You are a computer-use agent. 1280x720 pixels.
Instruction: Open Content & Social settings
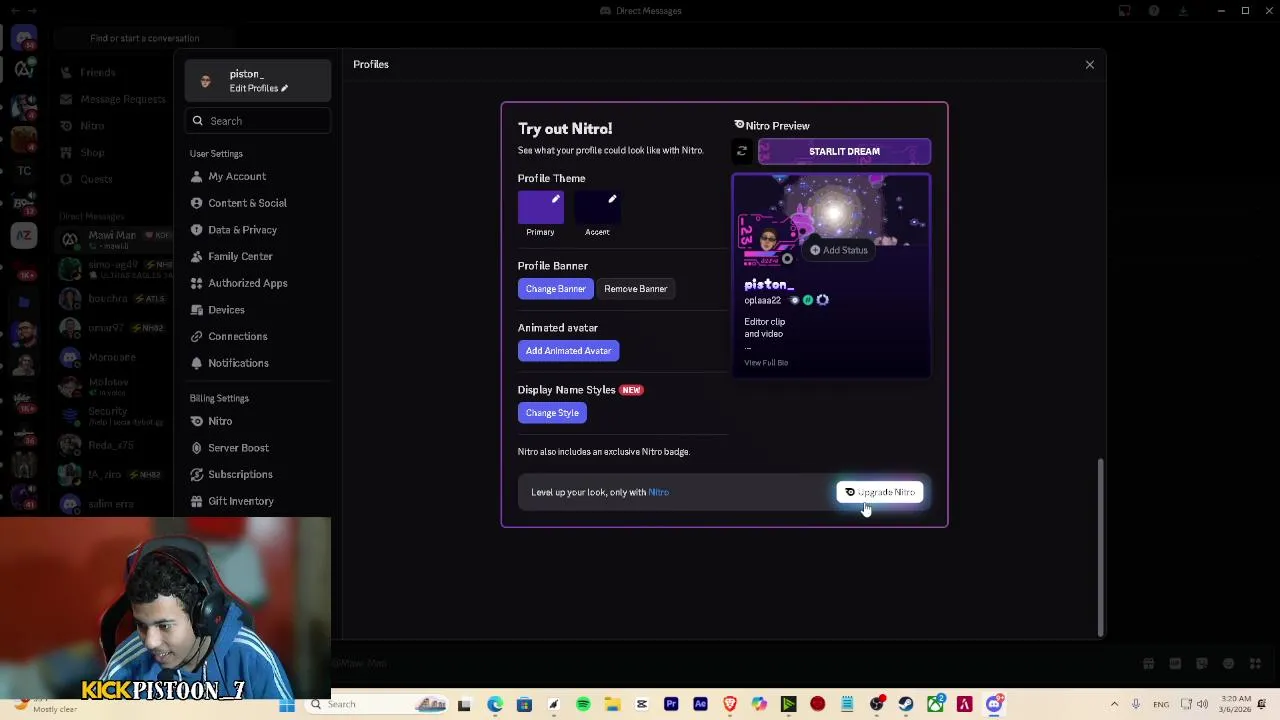pyautogui.click(x=257, y=203)
